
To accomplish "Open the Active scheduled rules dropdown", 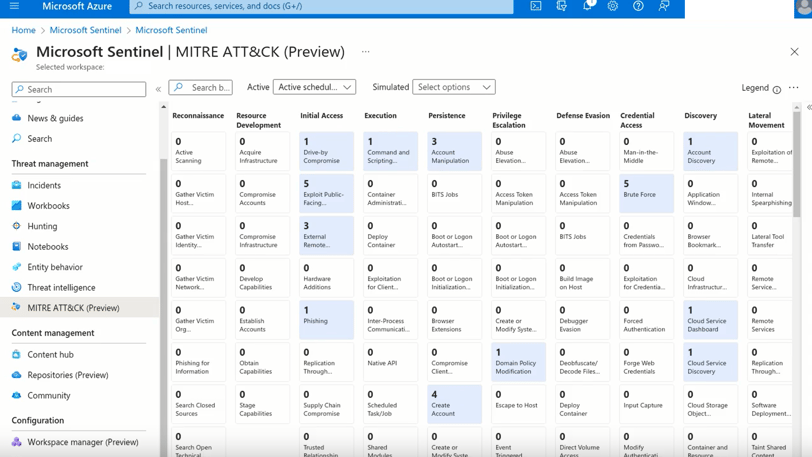I will coord(314,87).
